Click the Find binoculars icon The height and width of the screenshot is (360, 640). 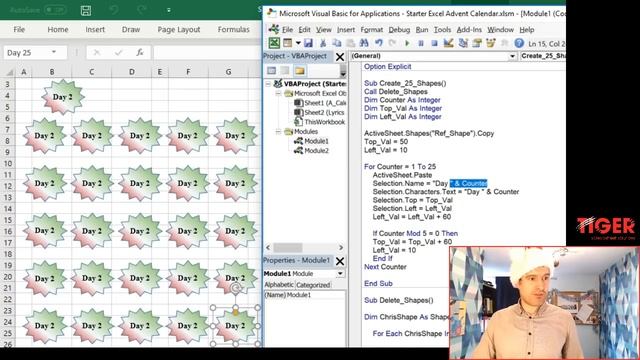(x=364, y=43)
